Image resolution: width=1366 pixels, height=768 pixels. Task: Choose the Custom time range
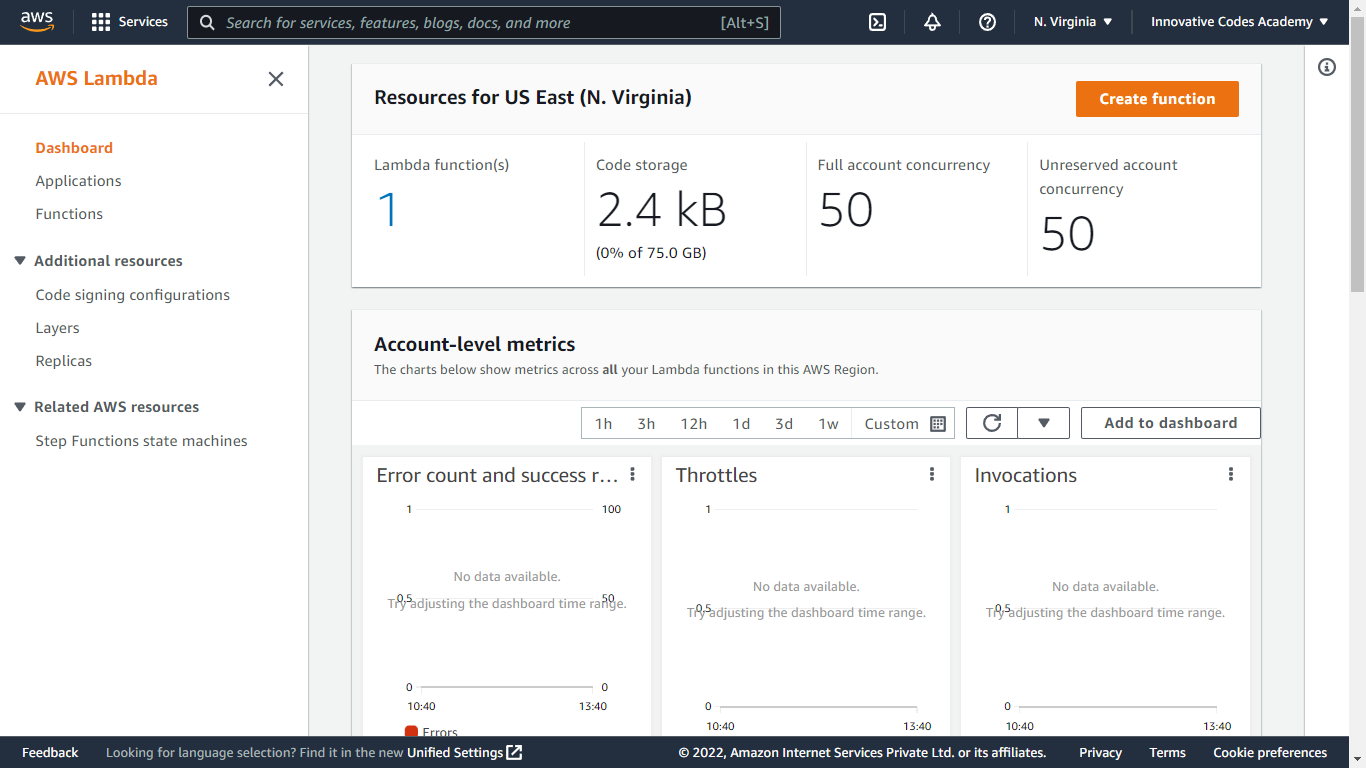(x=891, y=423)
